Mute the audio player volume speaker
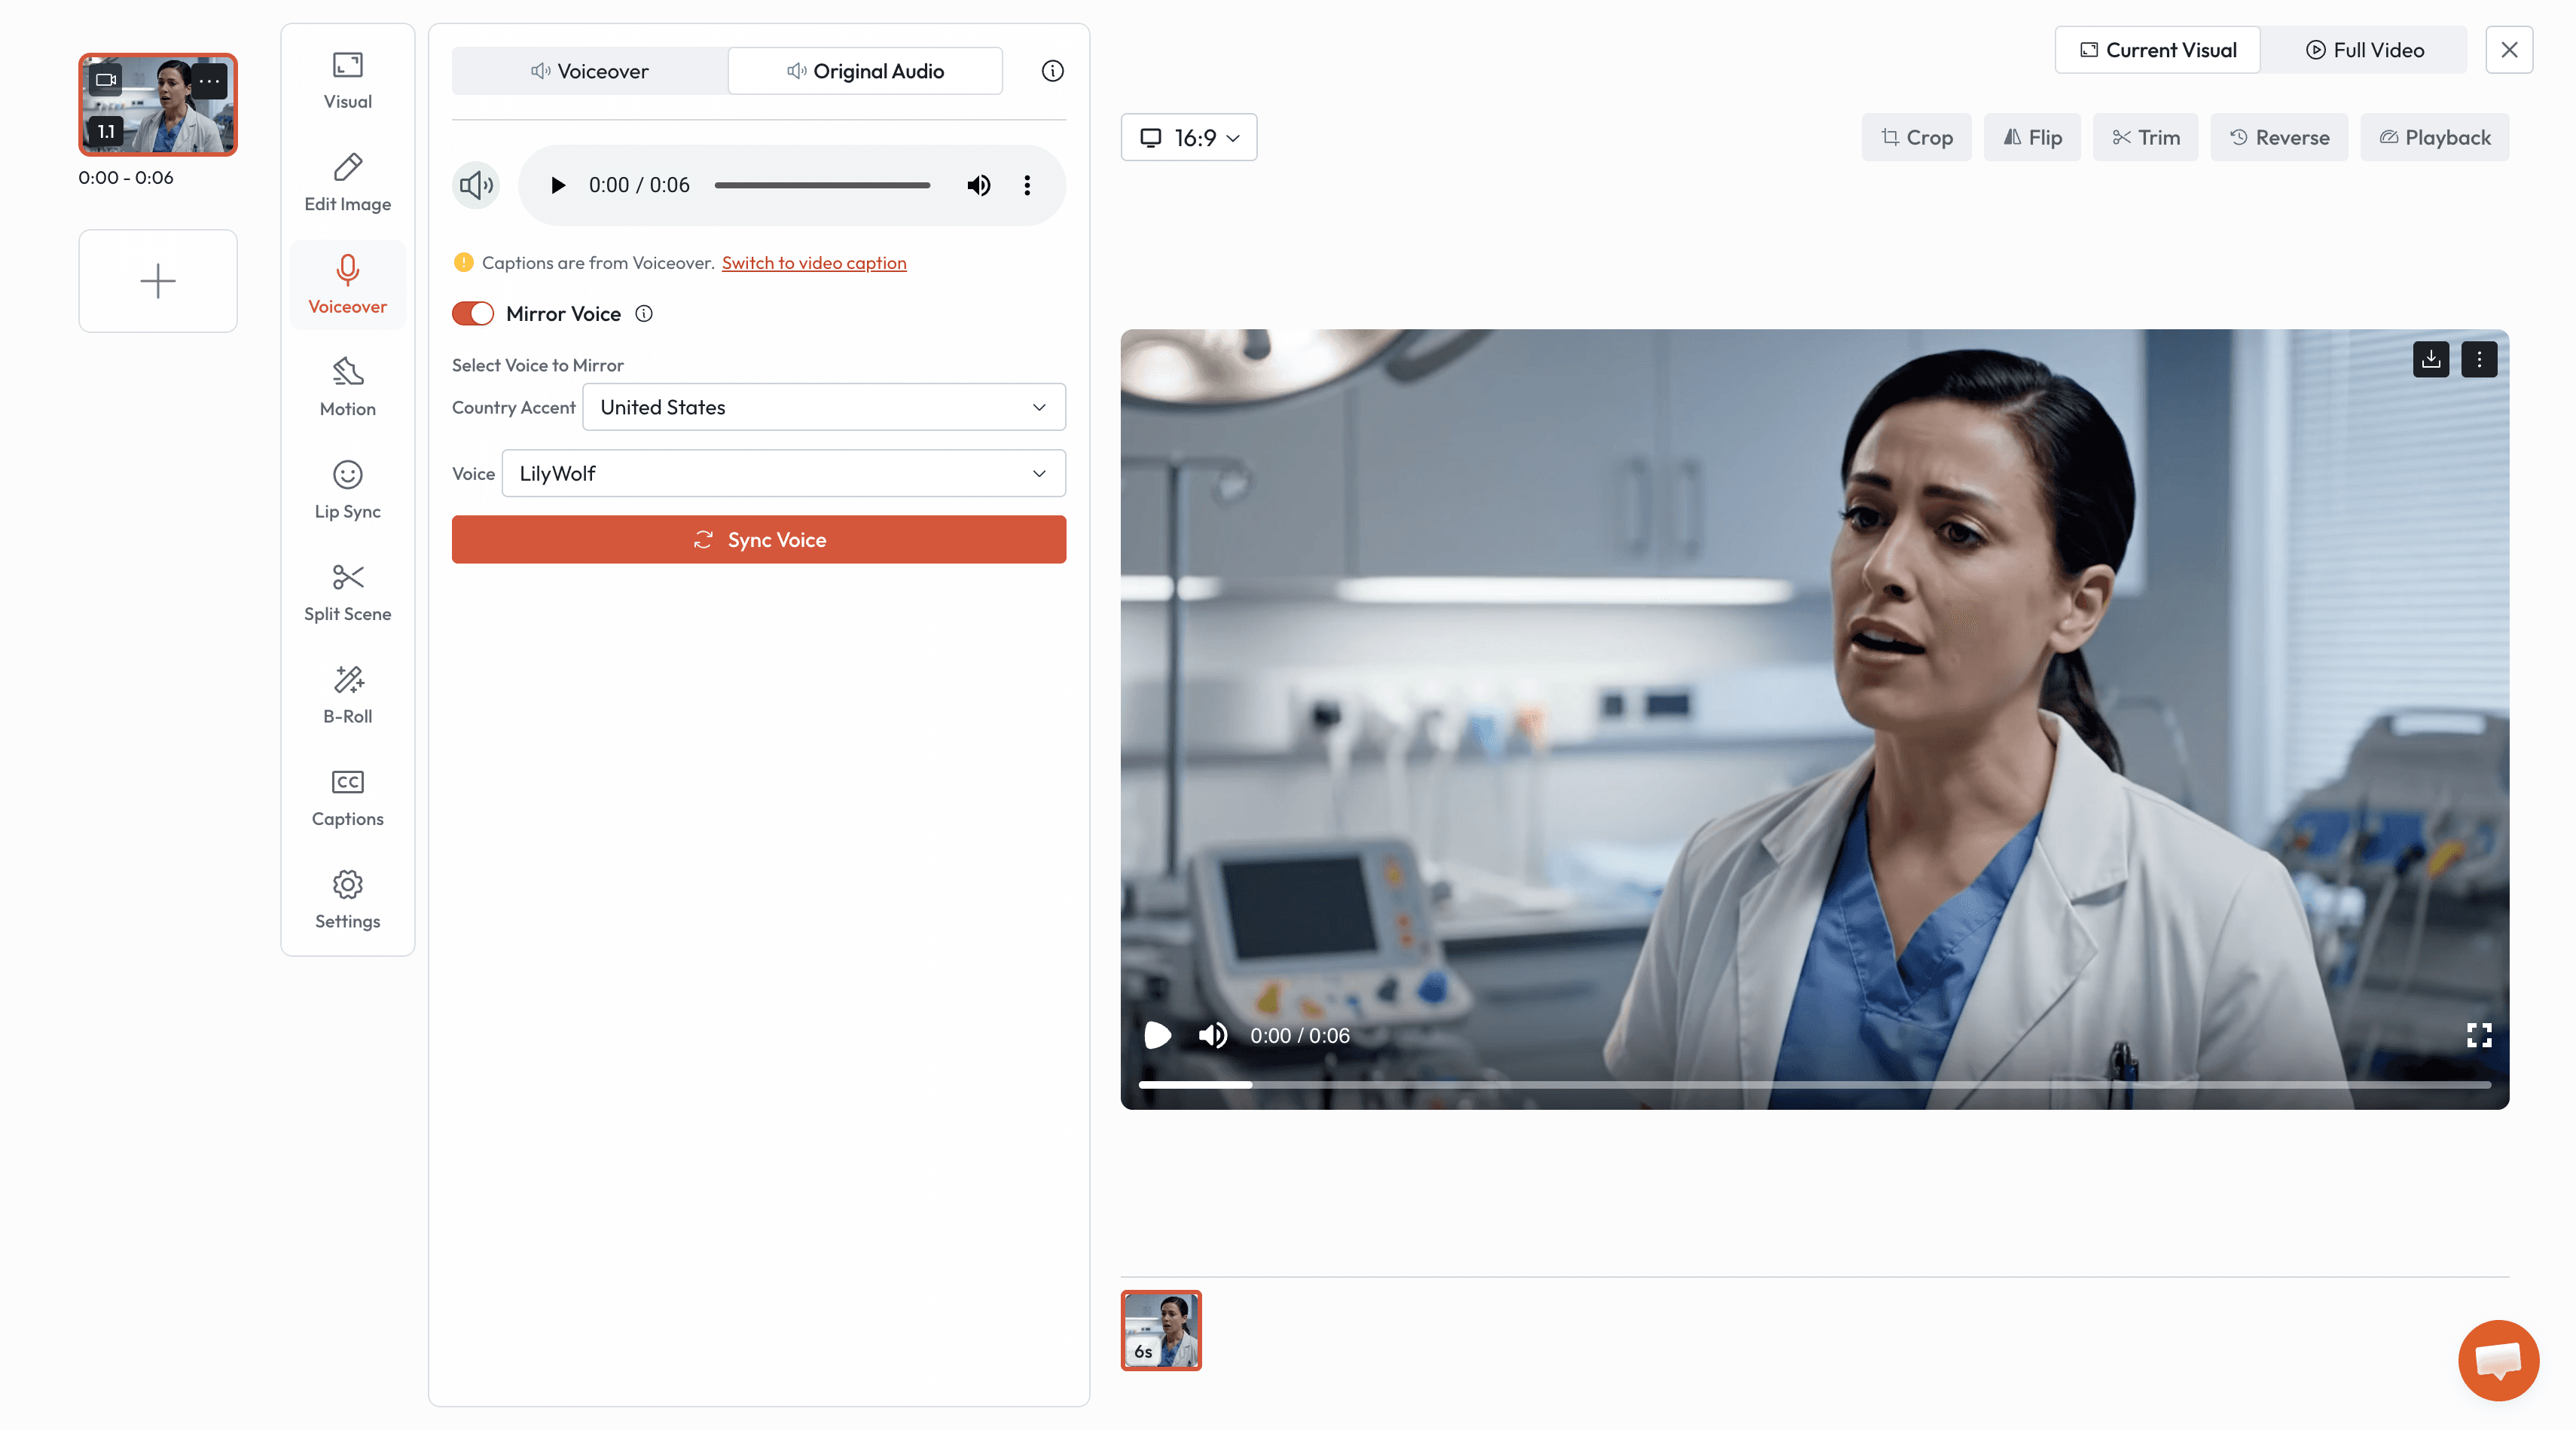 tap(978, 185)
